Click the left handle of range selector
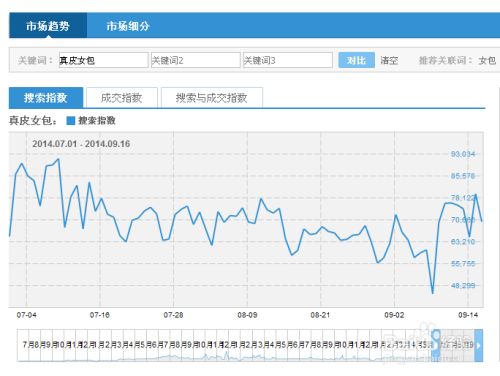Image resolution: width=500 pixels, height=376 pixels. 436,345
